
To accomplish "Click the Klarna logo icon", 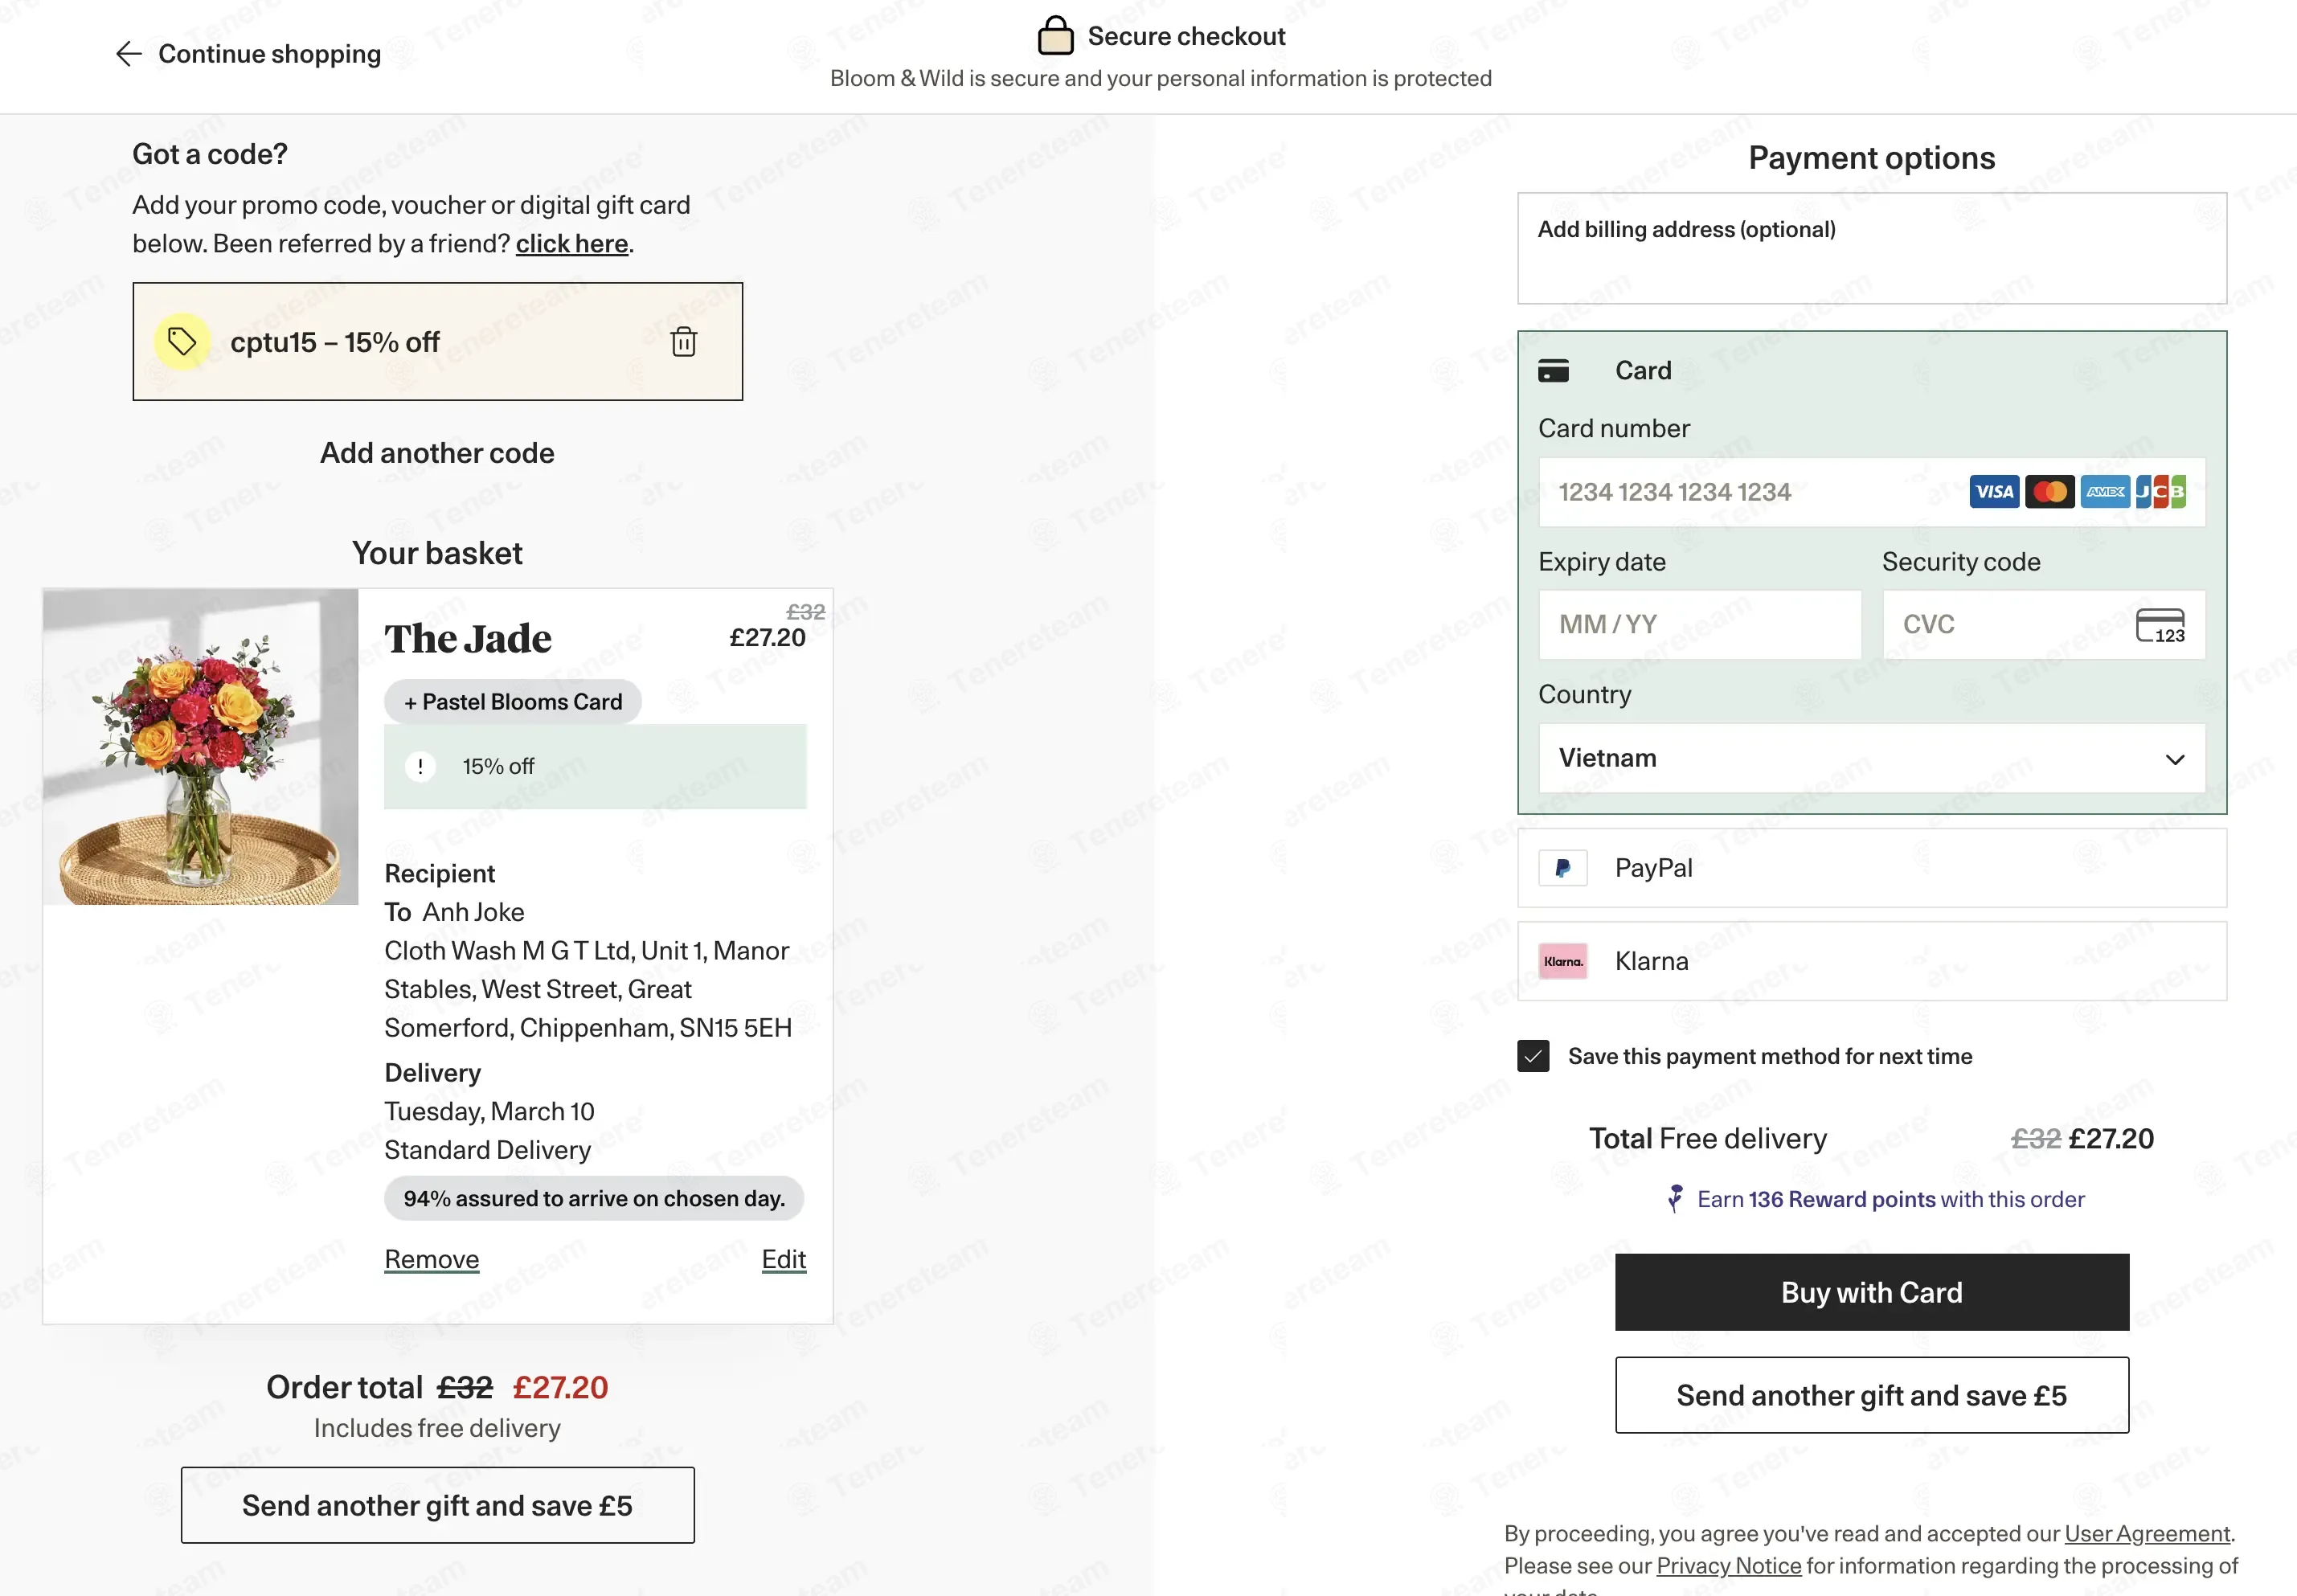I will point(1562,961).
